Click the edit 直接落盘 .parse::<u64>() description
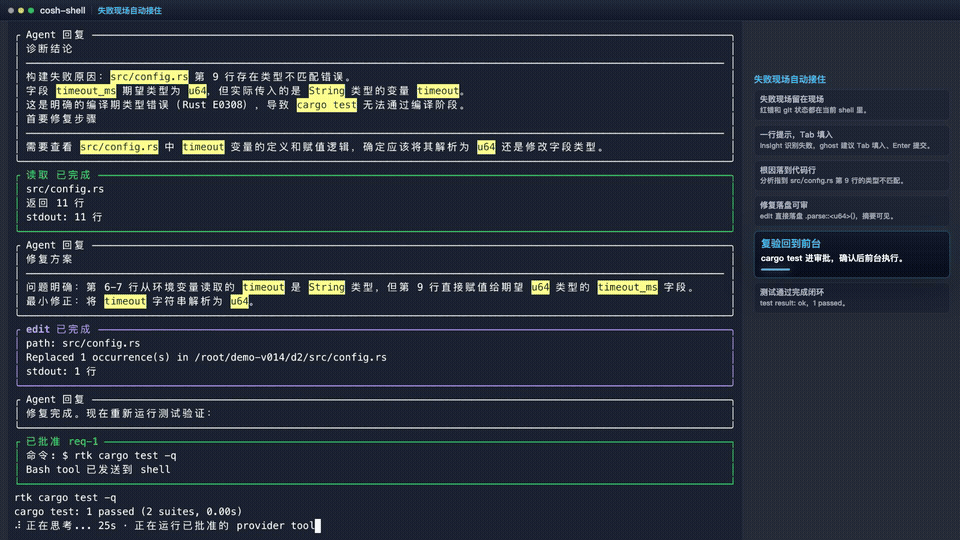This screenshot has height=540, width=960. tap(827, 216)
